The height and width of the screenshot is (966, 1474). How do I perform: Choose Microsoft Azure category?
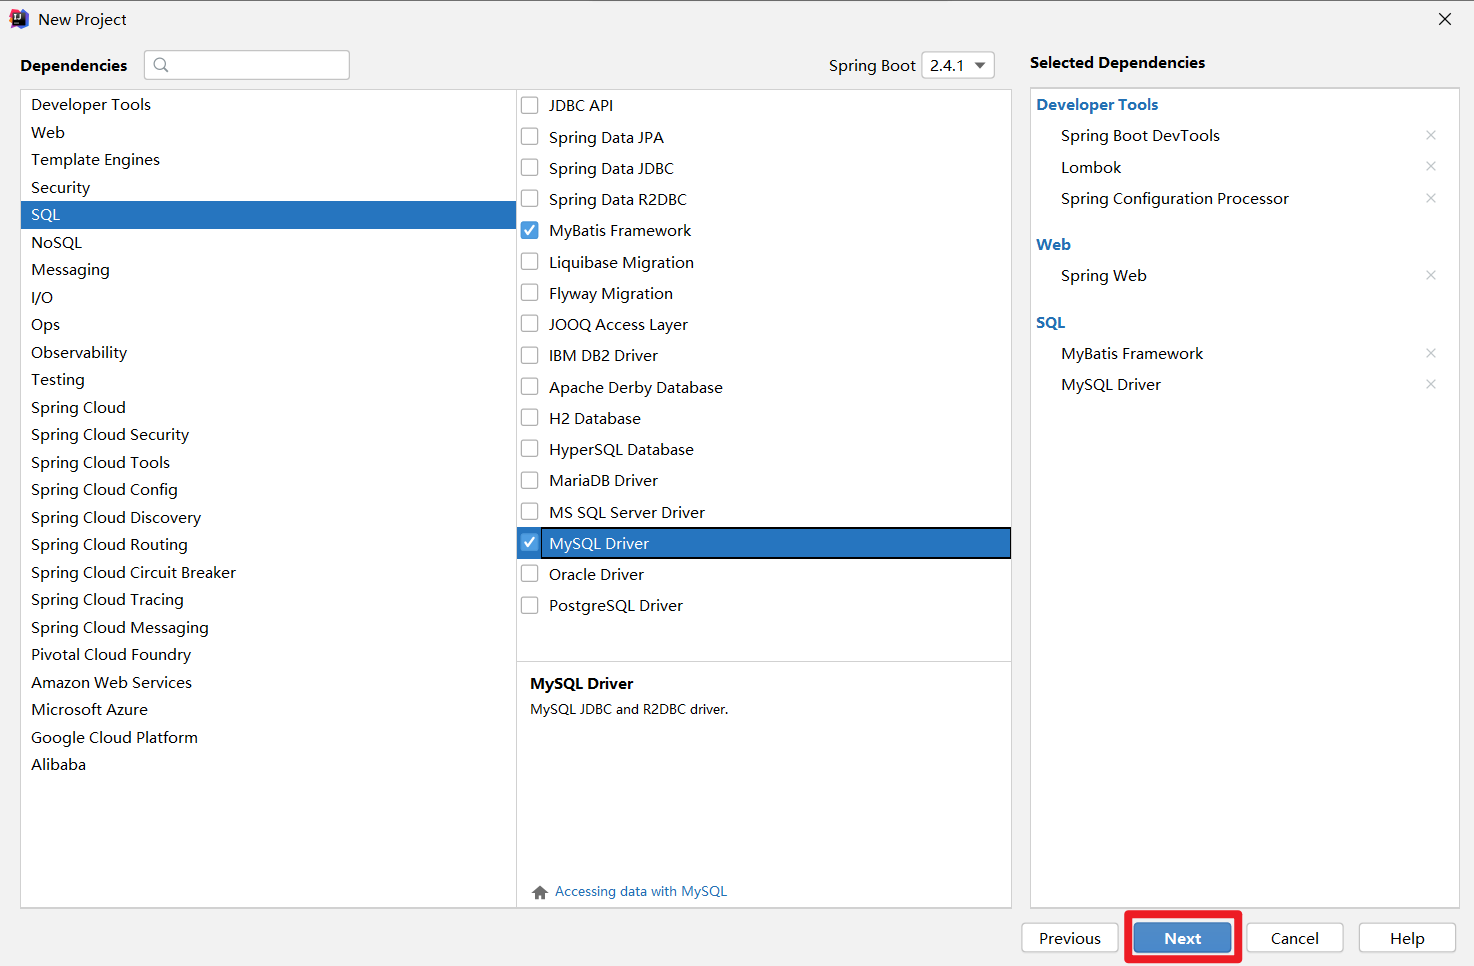click(x=268, y=709)
